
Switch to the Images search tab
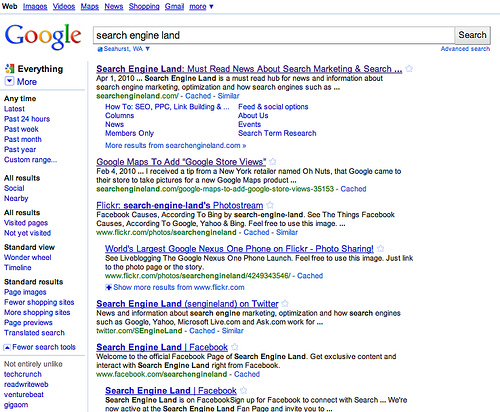[35, 6]
